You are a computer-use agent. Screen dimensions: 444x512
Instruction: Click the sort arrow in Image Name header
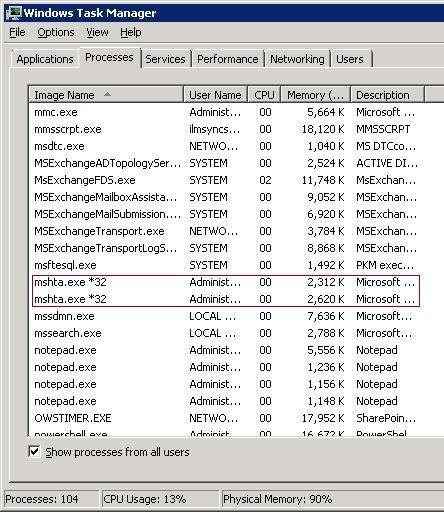pos(107,94)
